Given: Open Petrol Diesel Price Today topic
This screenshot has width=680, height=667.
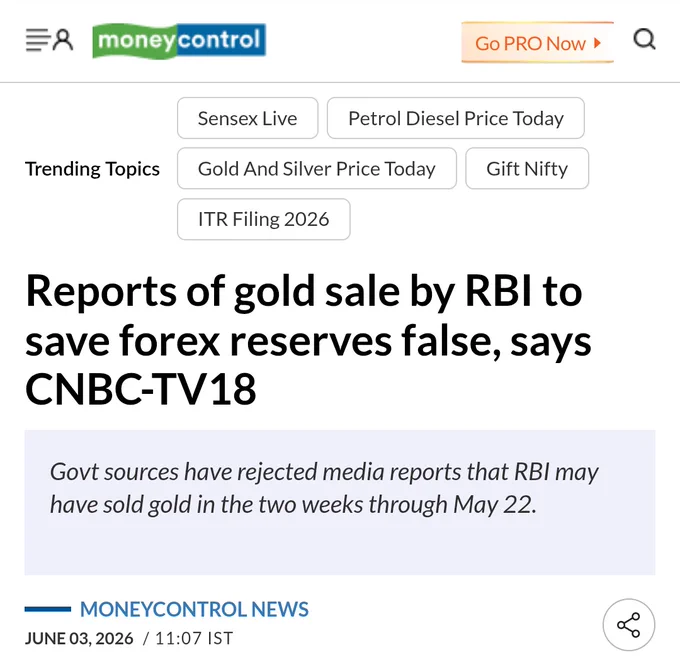Looking at the screenshot, I should (x=456, y=118).
